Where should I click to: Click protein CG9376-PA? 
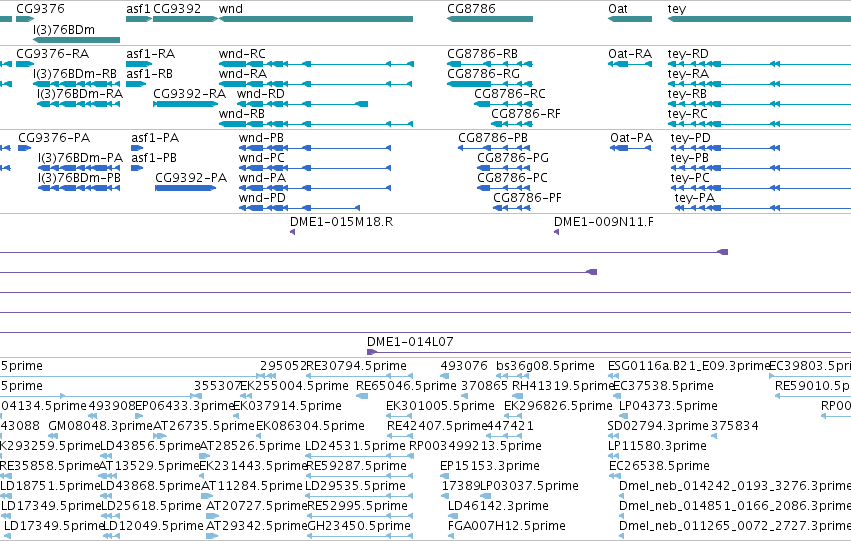click(54, 138)
